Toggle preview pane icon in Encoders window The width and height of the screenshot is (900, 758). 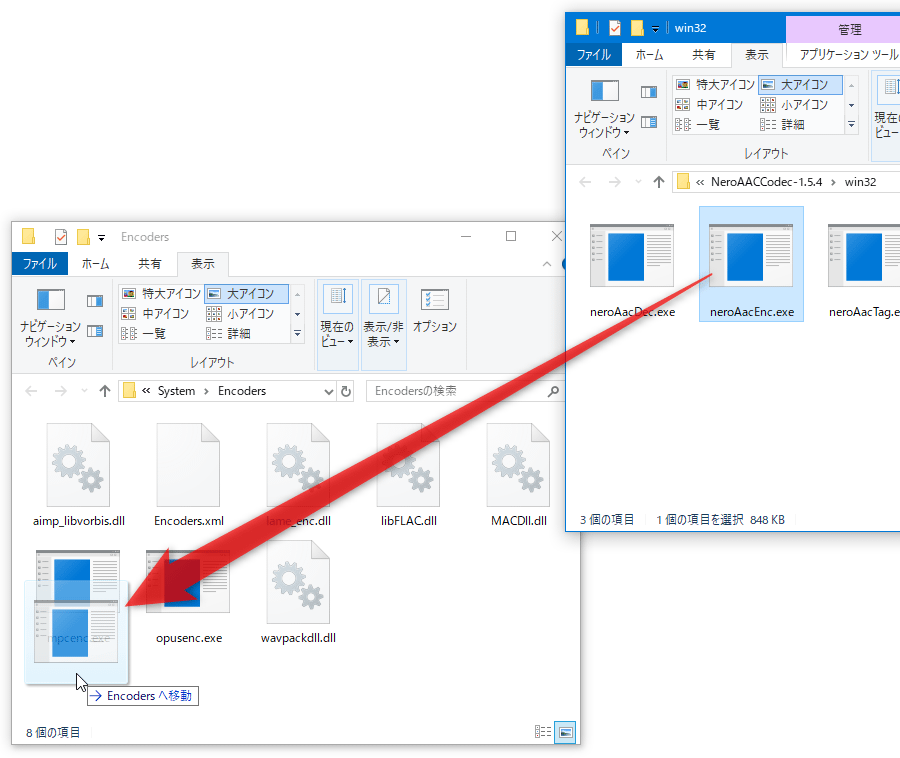95,301
